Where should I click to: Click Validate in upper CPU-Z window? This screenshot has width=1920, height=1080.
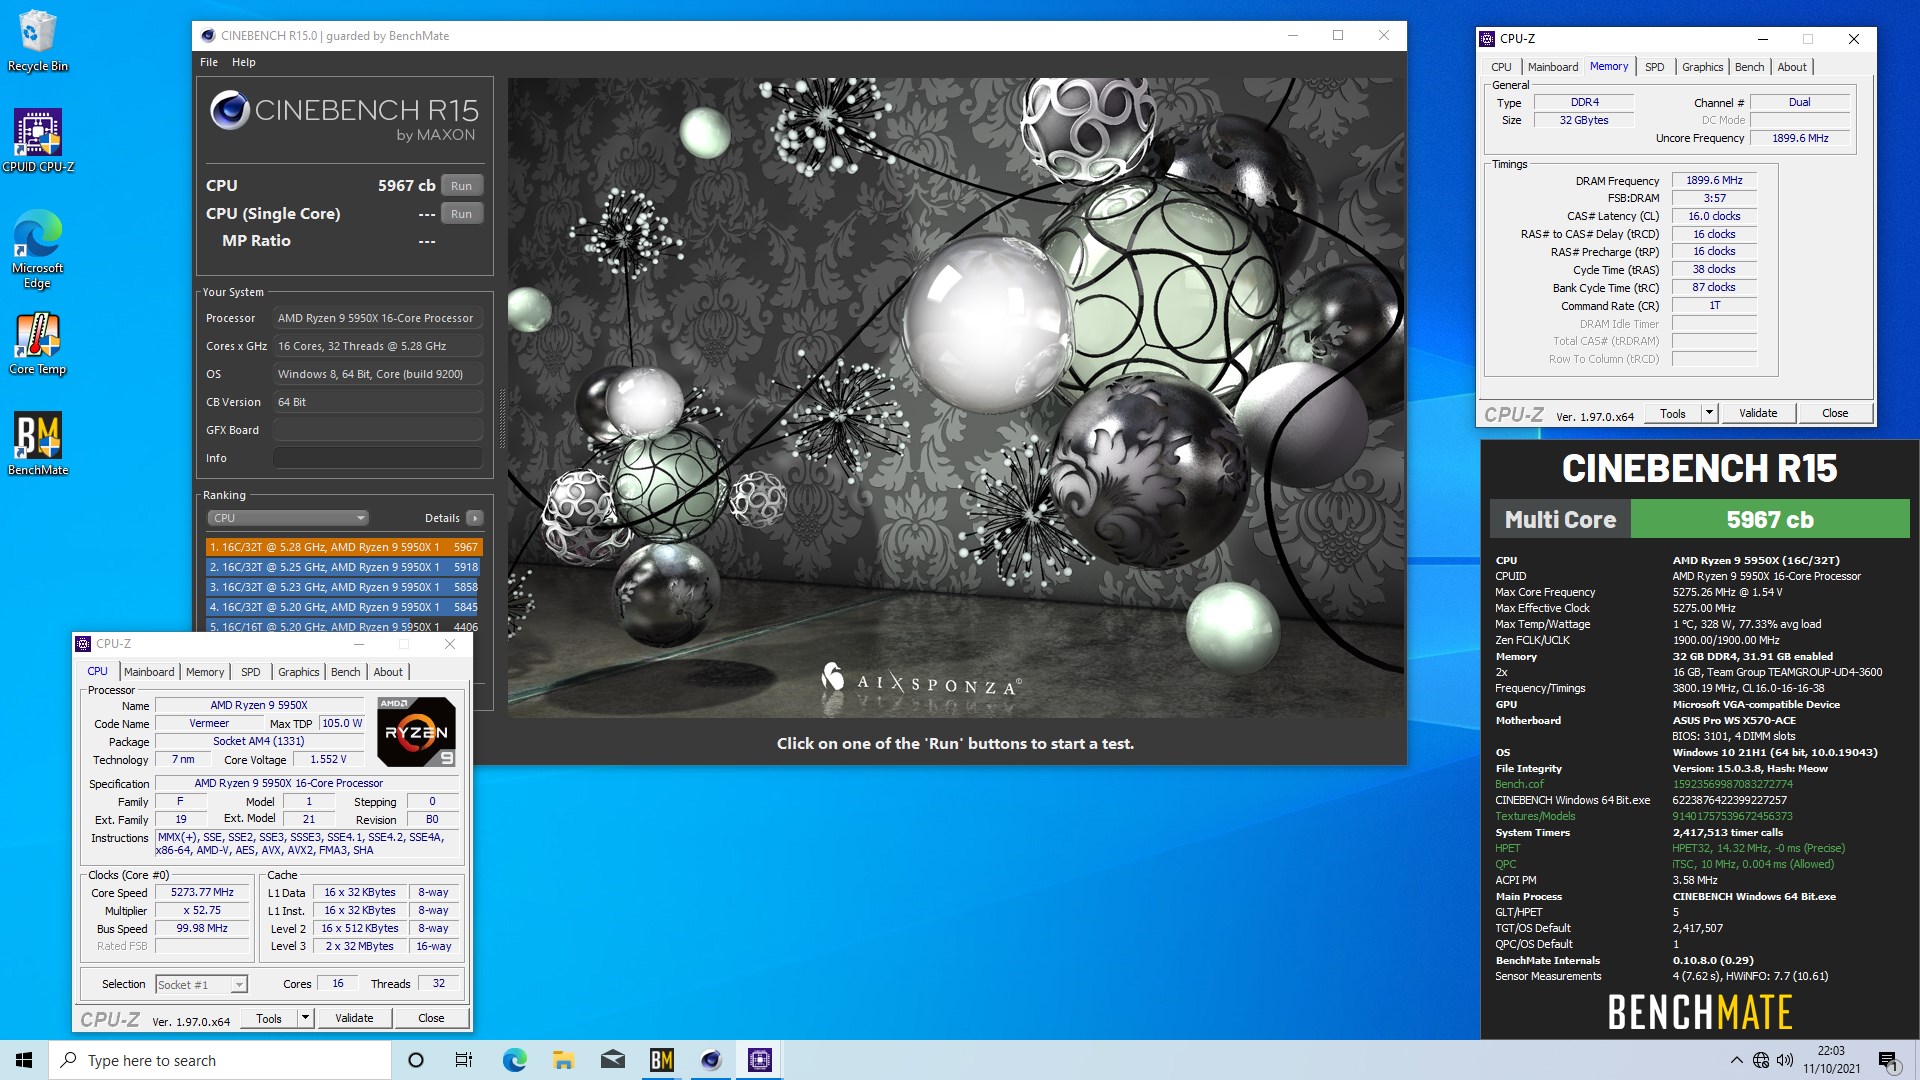(x=1758, y=414)
